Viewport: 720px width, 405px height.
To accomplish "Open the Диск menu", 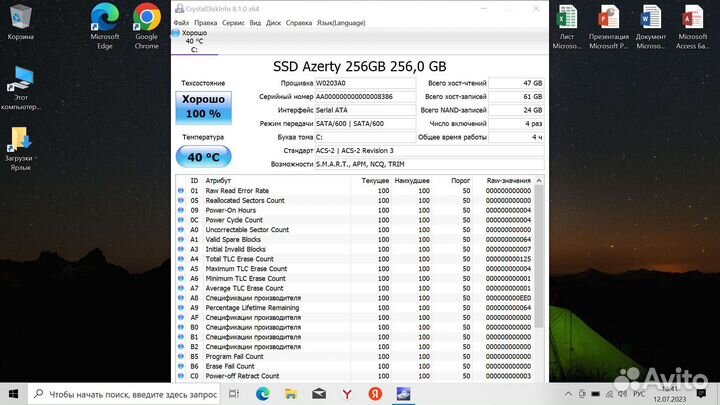I will coord(273,22).
